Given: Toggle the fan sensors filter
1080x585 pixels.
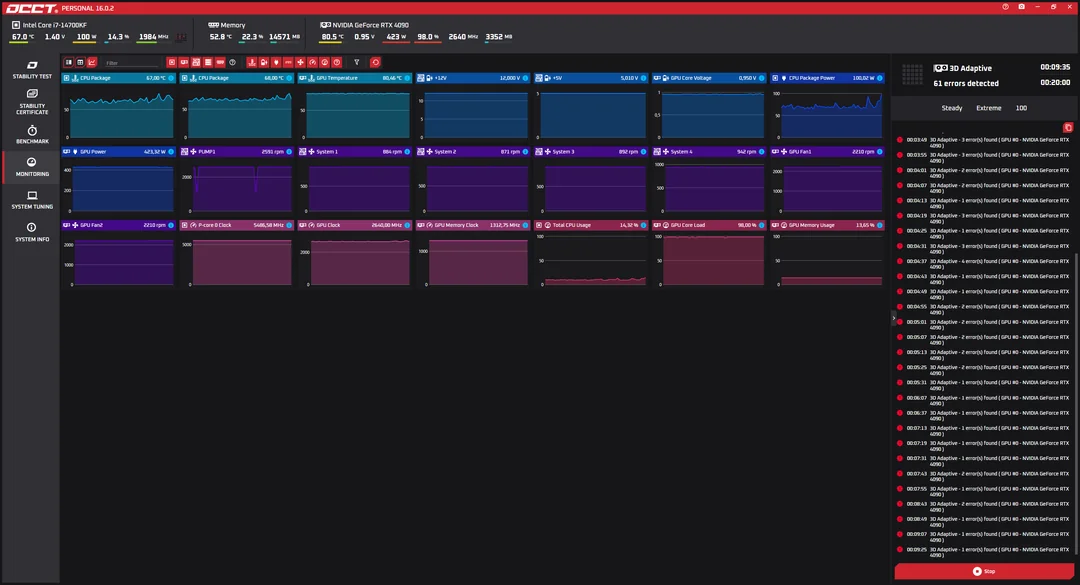Looking at the screenshot, I should click(x=300, y=62).
